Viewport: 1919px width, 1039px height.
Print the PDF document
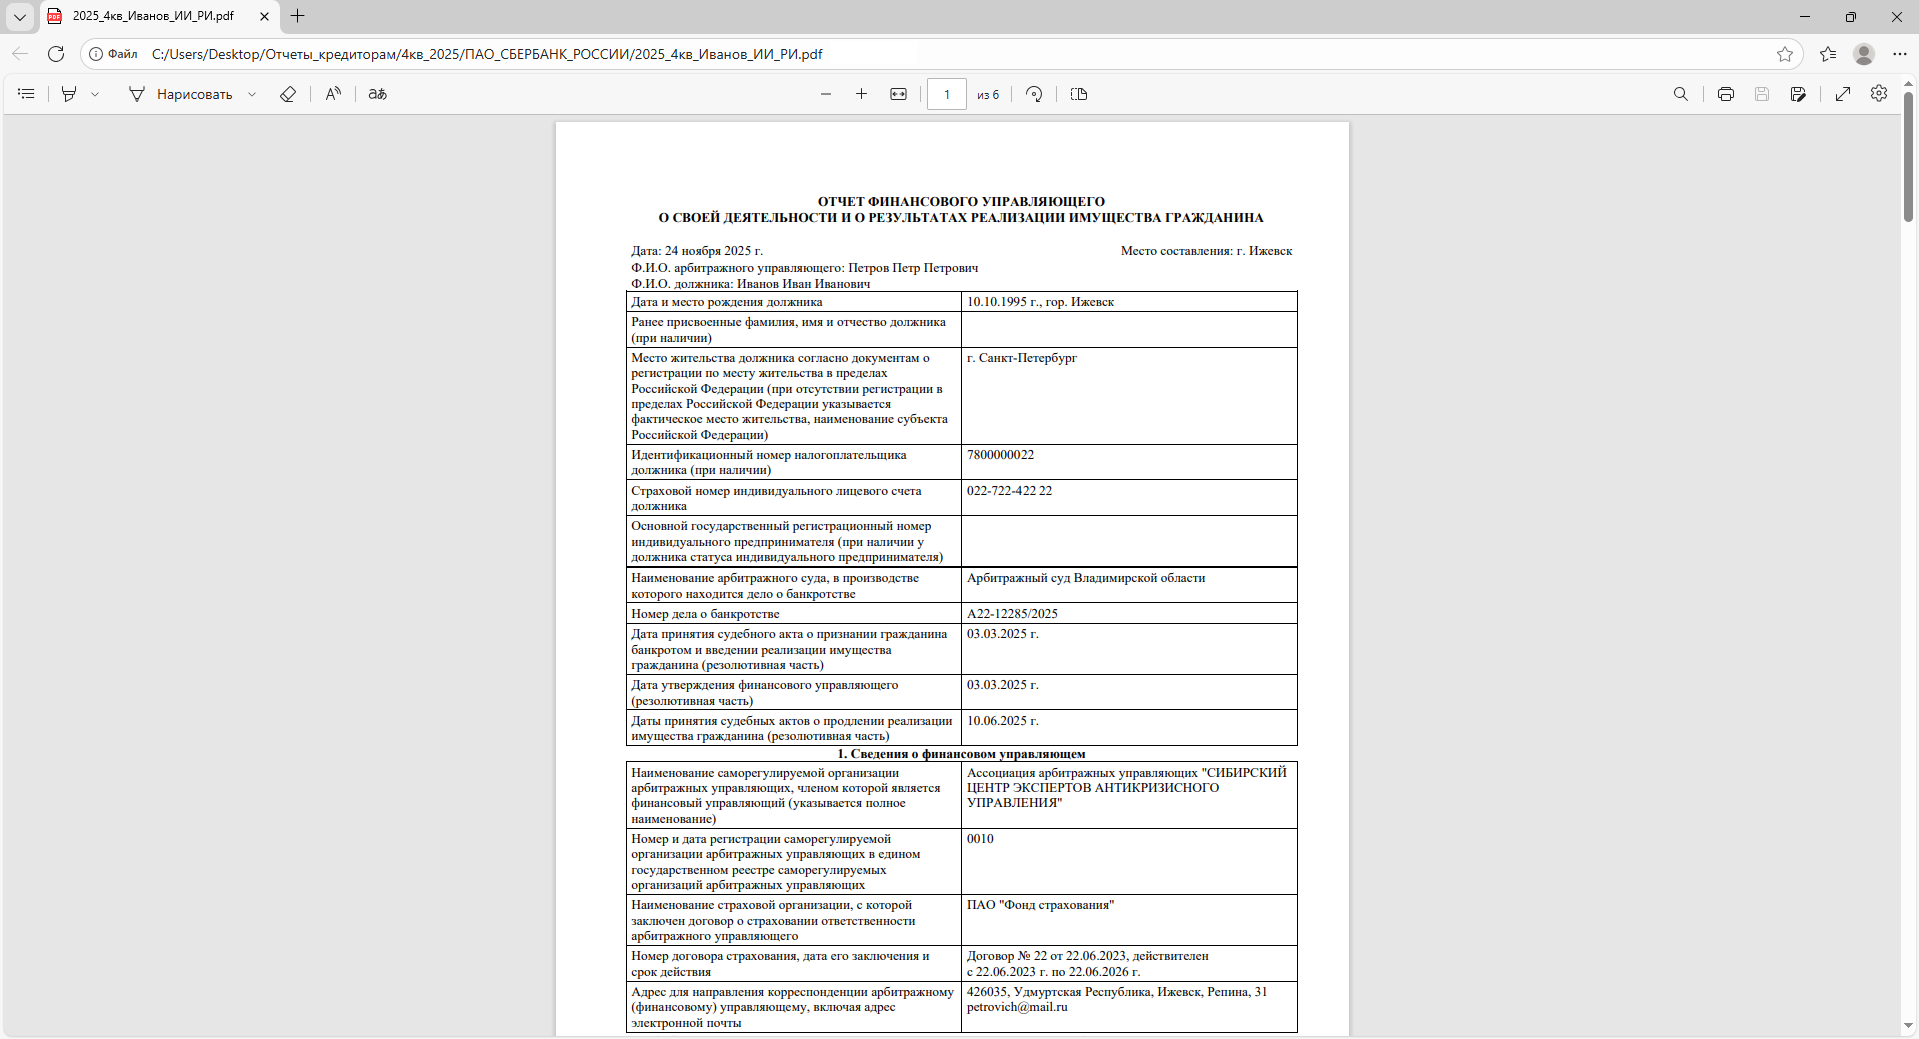[1725, 94]
